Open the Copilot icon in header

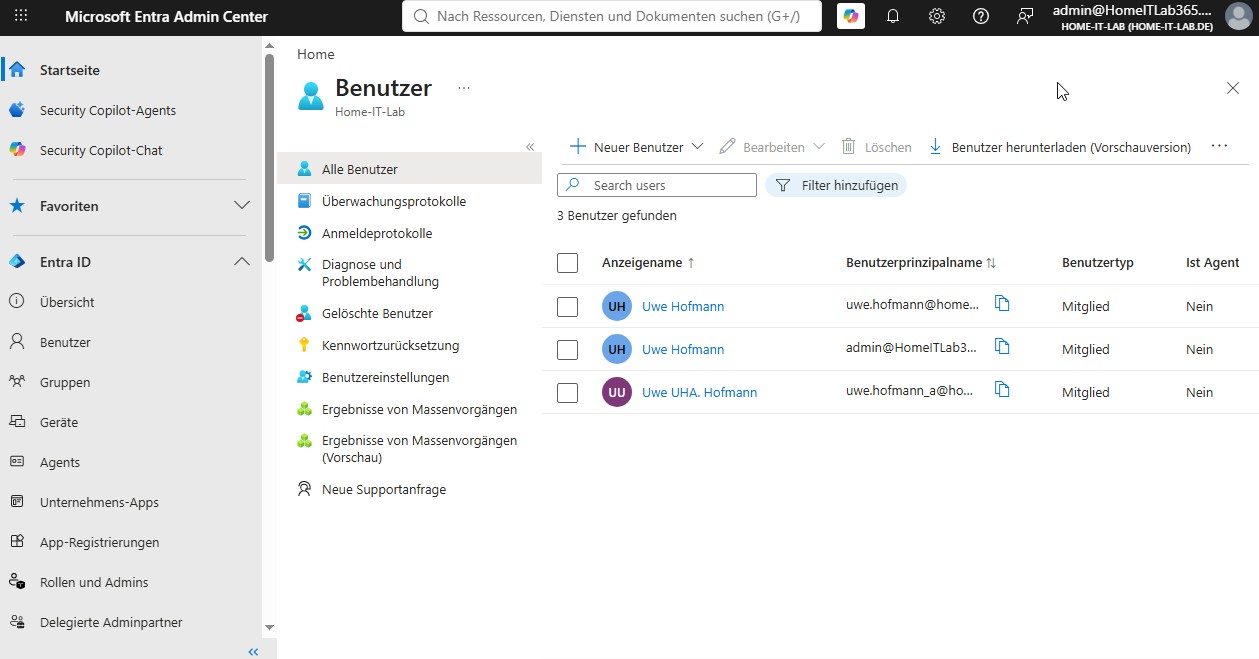click(x=851, y=16)
